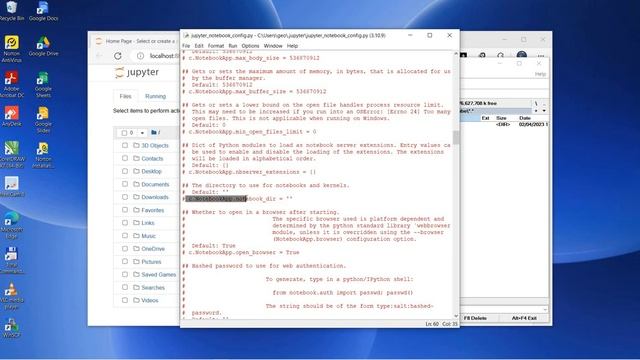Sort by the Ext column header in Total Commander
The width and height of the screenshot is (640, 360).
pos(485,118)
